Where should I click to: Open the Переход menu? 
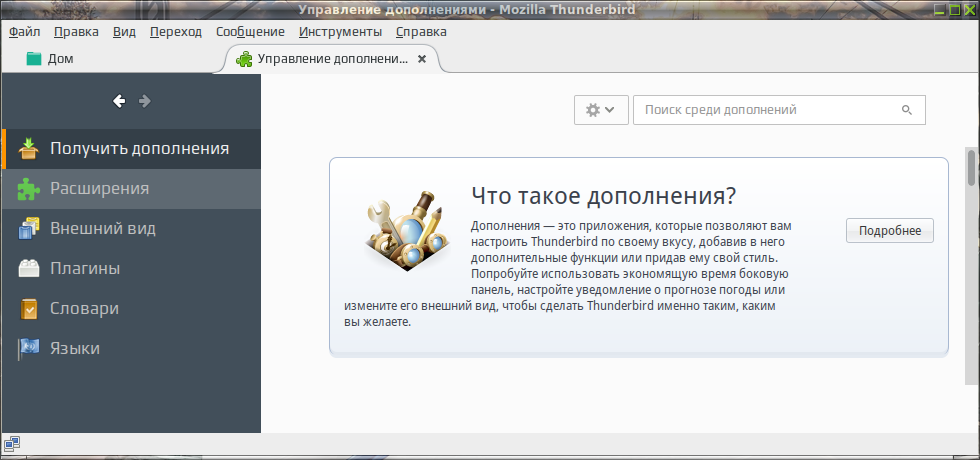[x=176, y=32]
